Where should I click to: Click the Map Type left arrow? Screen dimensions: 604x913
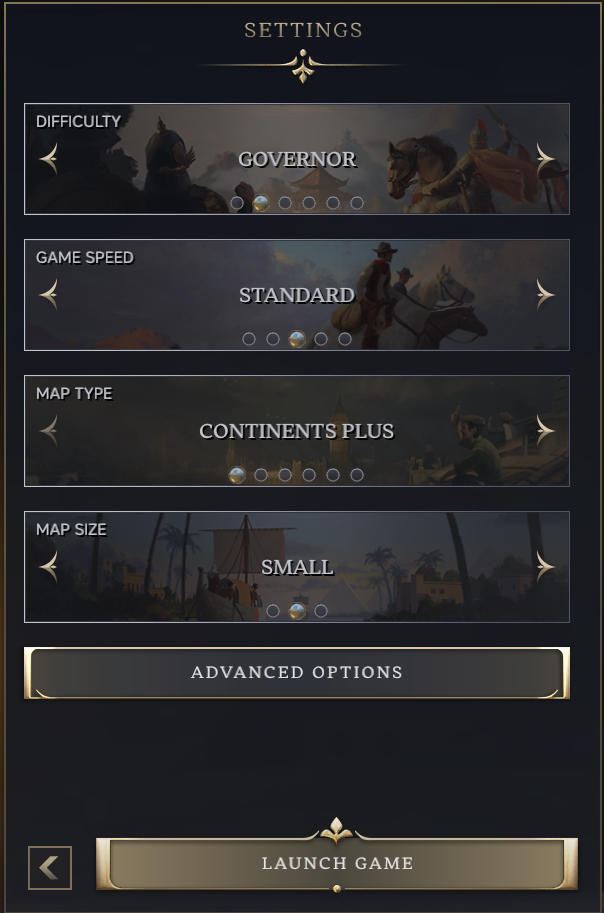pos(49,431)
